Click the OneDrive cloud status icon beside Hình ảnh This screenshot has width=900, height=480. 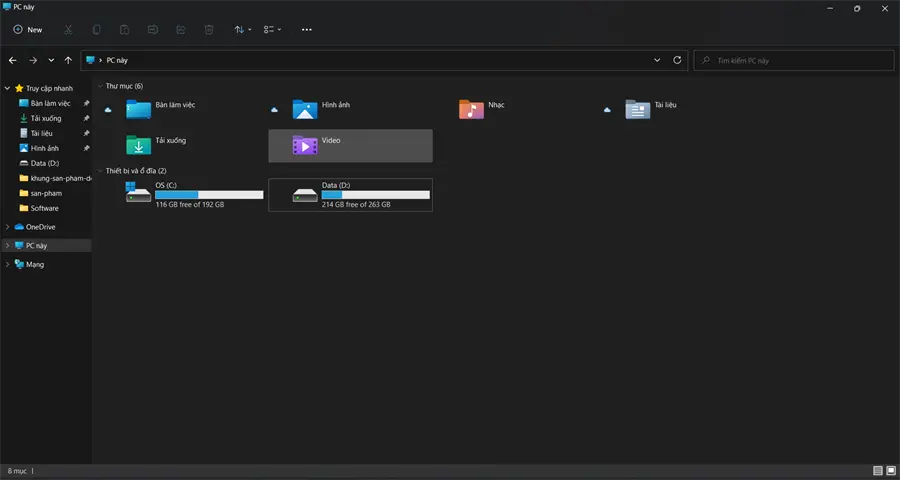[274, 110]
